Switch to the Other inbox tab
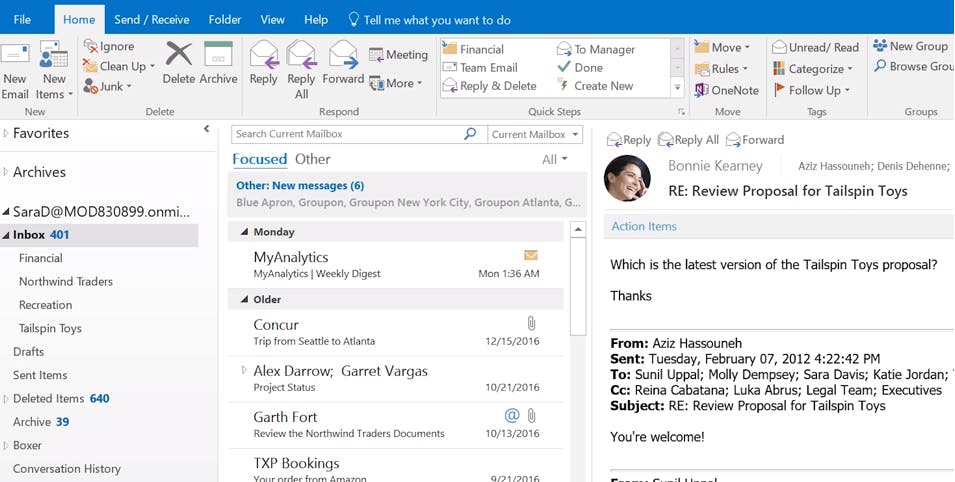The width and height of the screenshot is (955, 482). pos(312,159)
